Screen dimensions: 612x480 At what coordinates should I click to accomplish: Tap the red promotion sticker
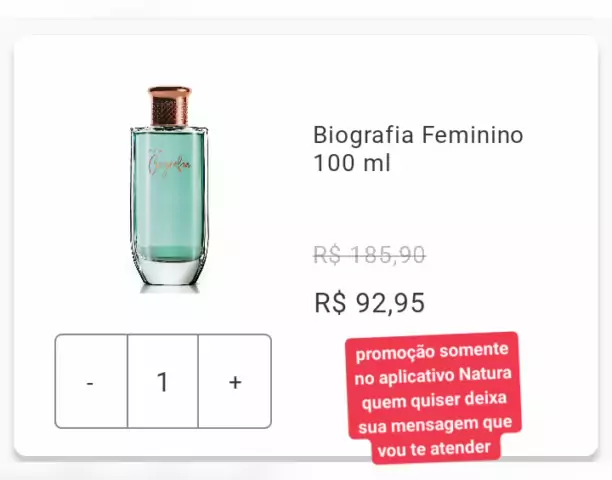433,398
